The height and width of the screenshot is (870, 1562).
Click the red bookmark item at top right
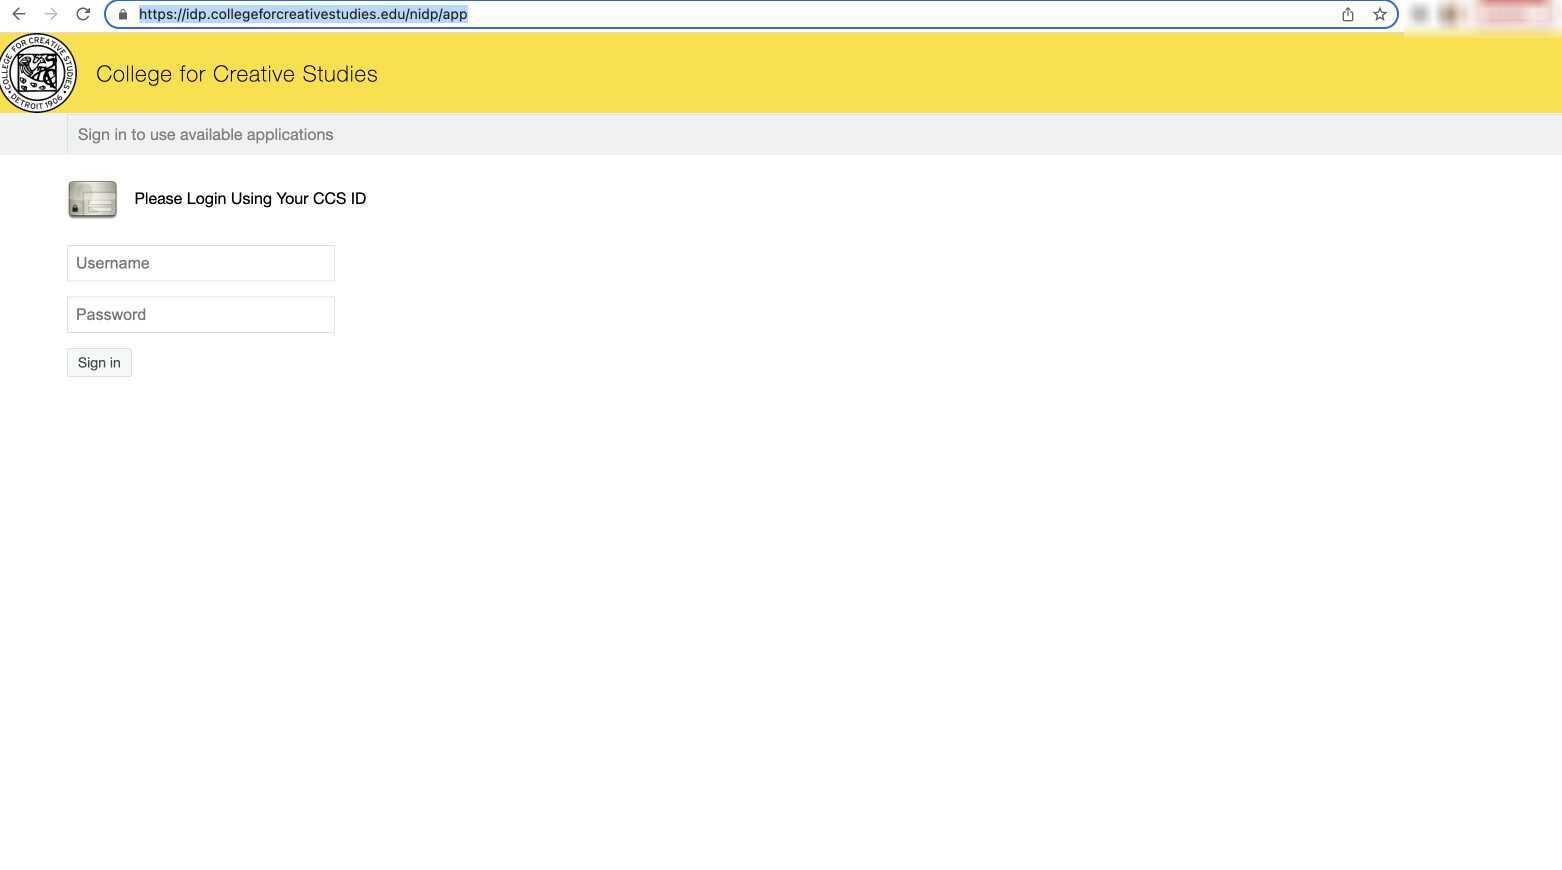click(x=1512, y=8)
